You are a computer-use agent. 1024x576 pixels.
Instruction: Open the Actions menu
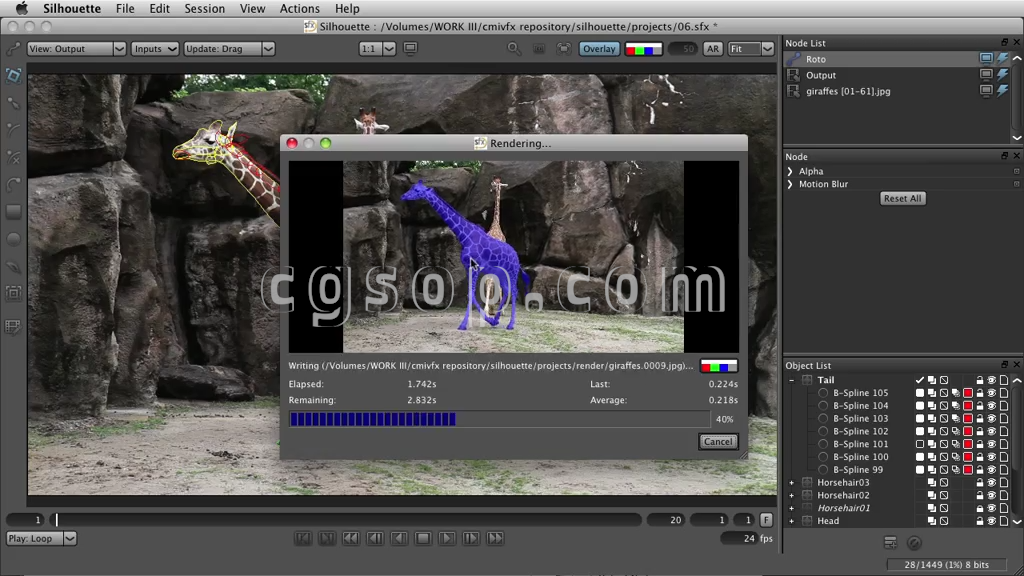[299, 8]
